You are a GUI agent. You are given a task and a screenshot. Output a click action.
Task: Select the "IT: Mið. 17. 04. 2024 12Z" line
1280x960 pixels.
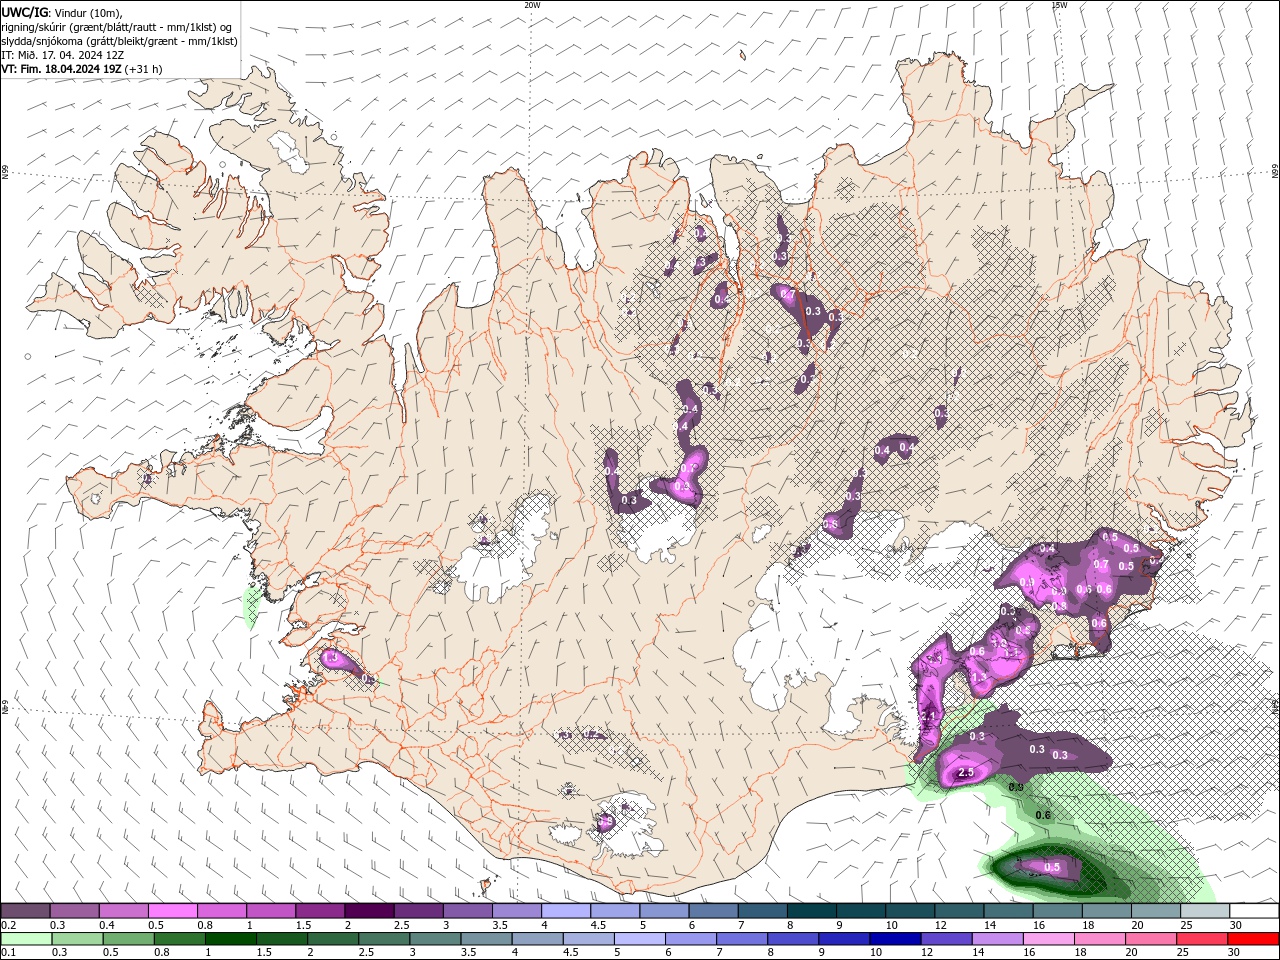(62, 55)
